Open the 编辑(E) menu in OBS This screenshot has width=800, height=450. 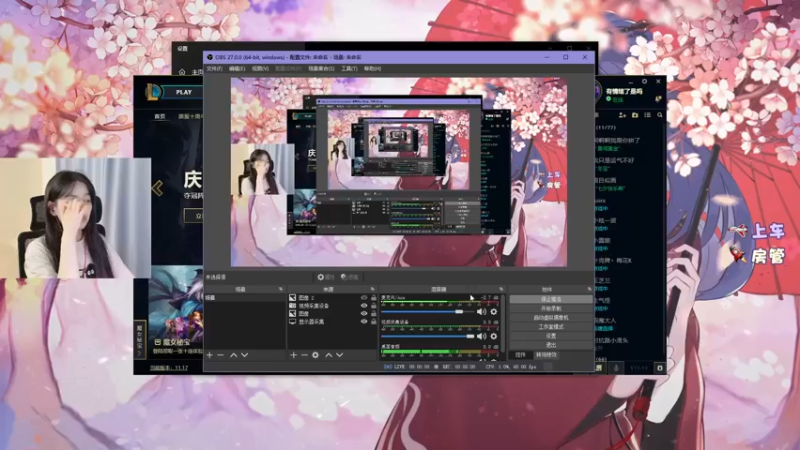[x=237, y=68]
